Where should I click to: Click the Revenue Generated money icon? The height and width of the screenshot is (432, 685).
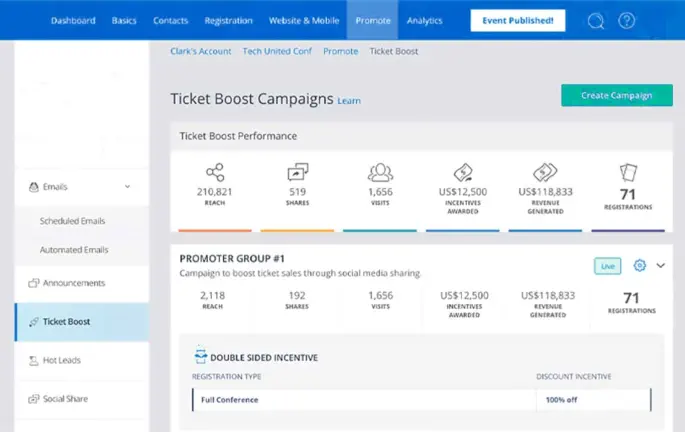[545, 172]
